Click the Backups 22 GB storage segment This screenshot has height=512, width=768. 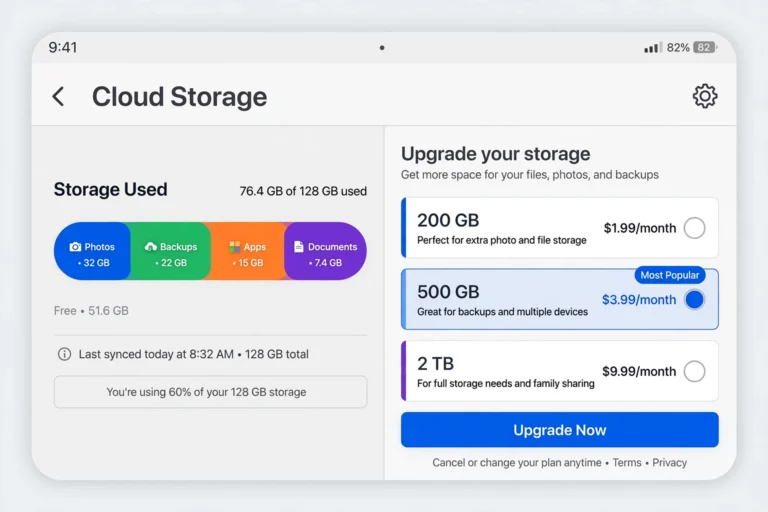point(170,251)
